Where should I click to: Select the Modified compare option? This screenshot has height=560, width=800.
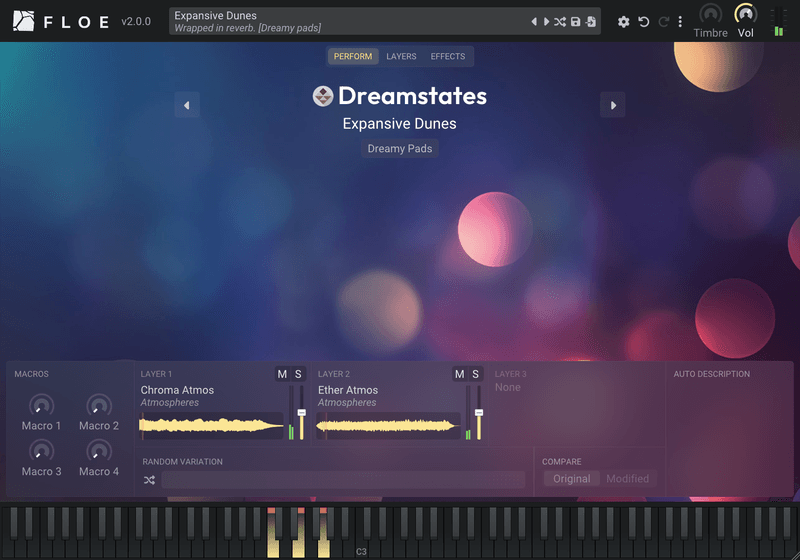(x=628, y=479)
